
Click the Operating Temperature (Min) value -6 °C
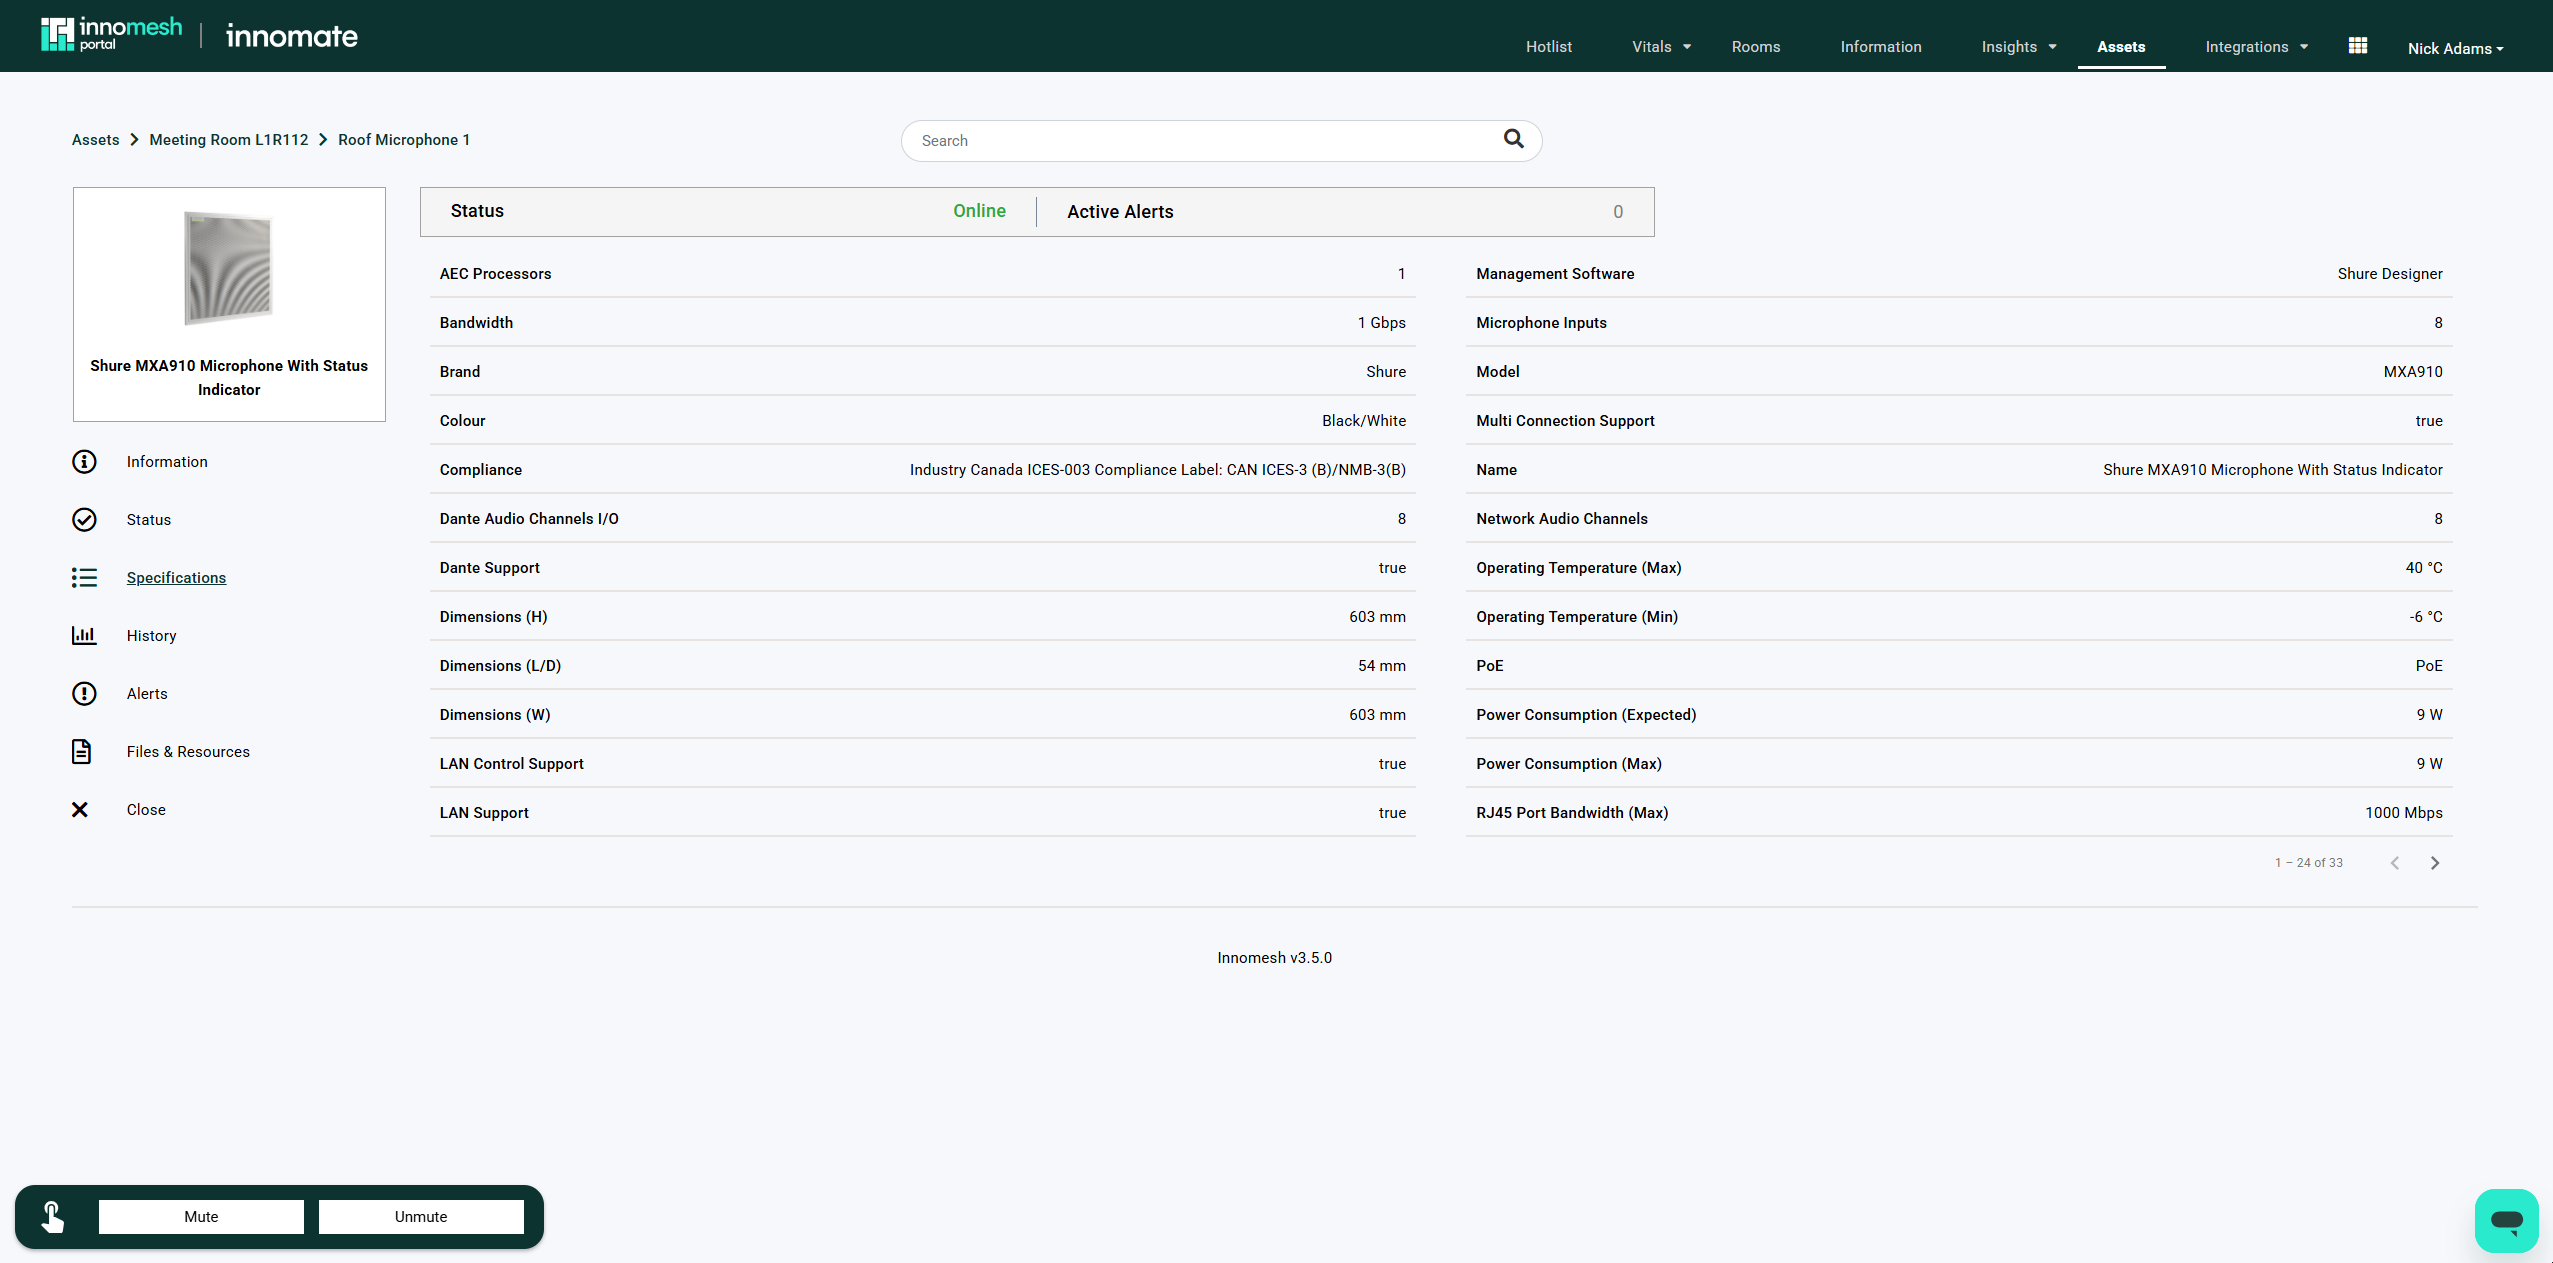click(x=2425, y=616)
